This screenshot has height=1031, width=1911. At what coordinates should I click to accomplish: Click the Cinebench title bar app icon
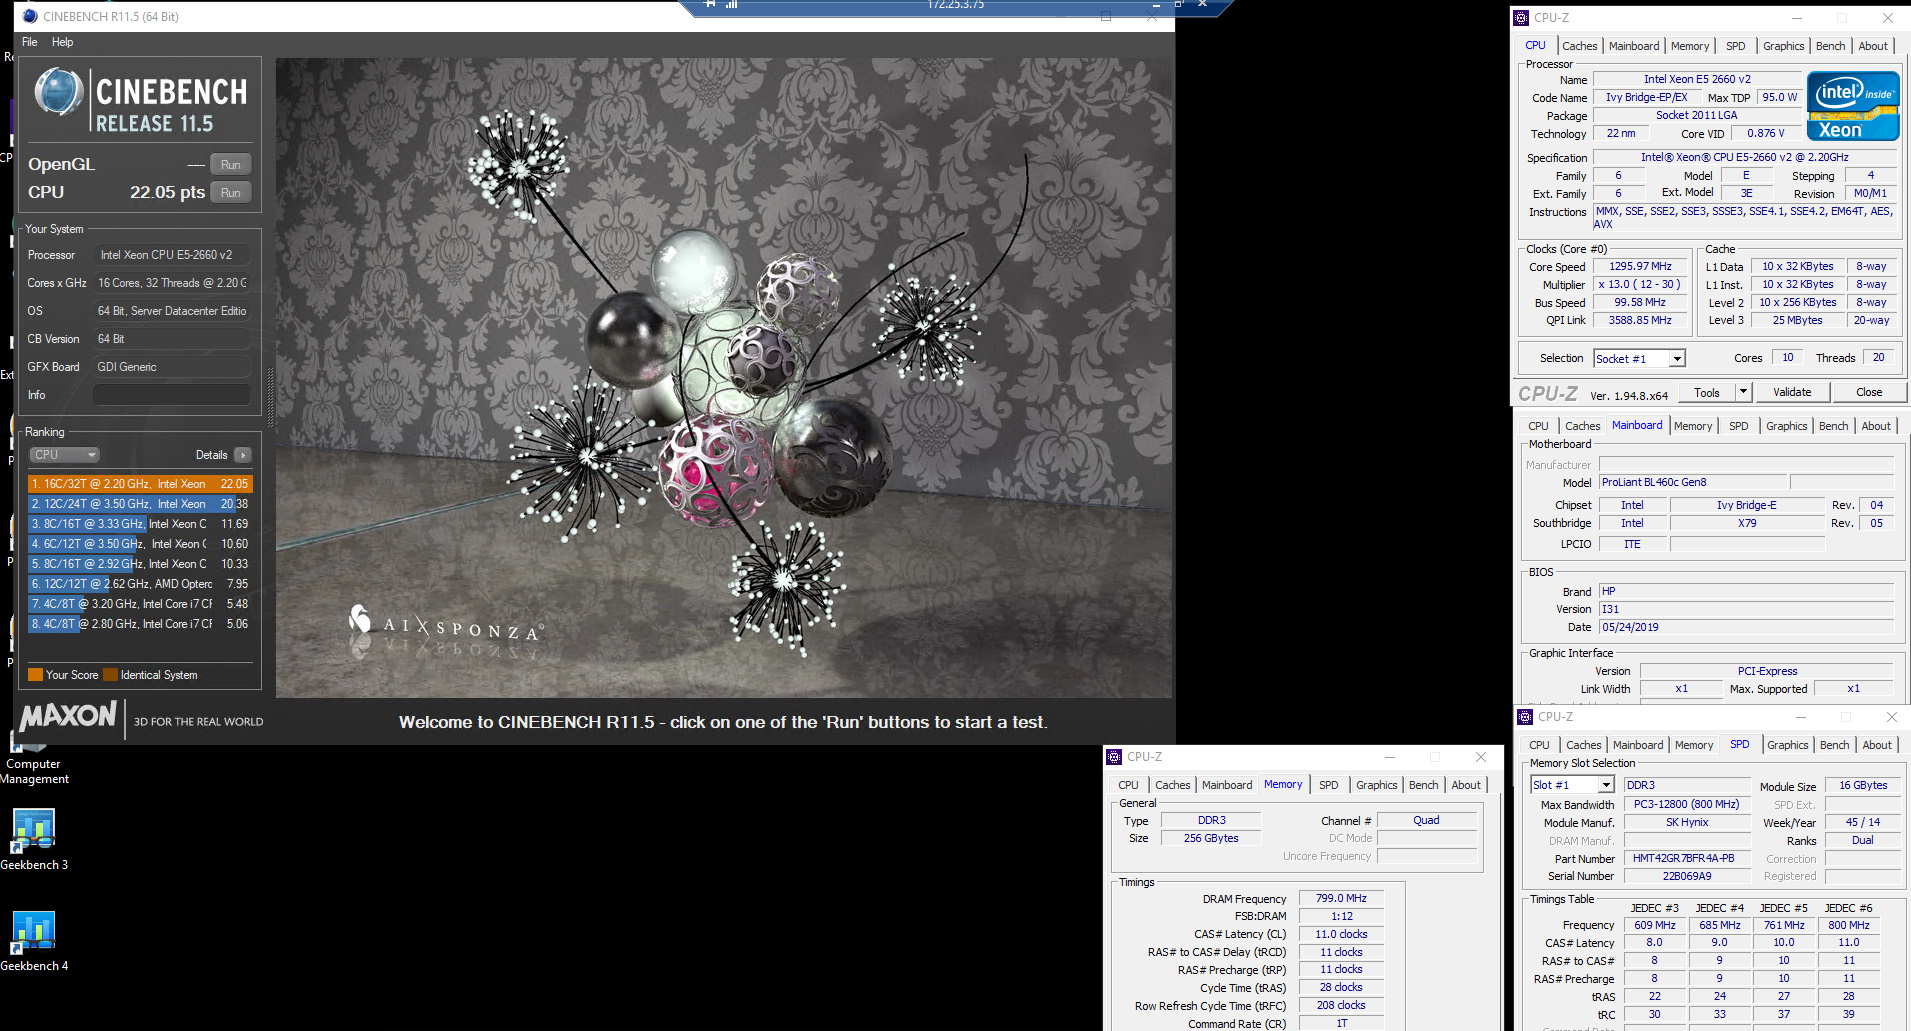tap(30, 16)
